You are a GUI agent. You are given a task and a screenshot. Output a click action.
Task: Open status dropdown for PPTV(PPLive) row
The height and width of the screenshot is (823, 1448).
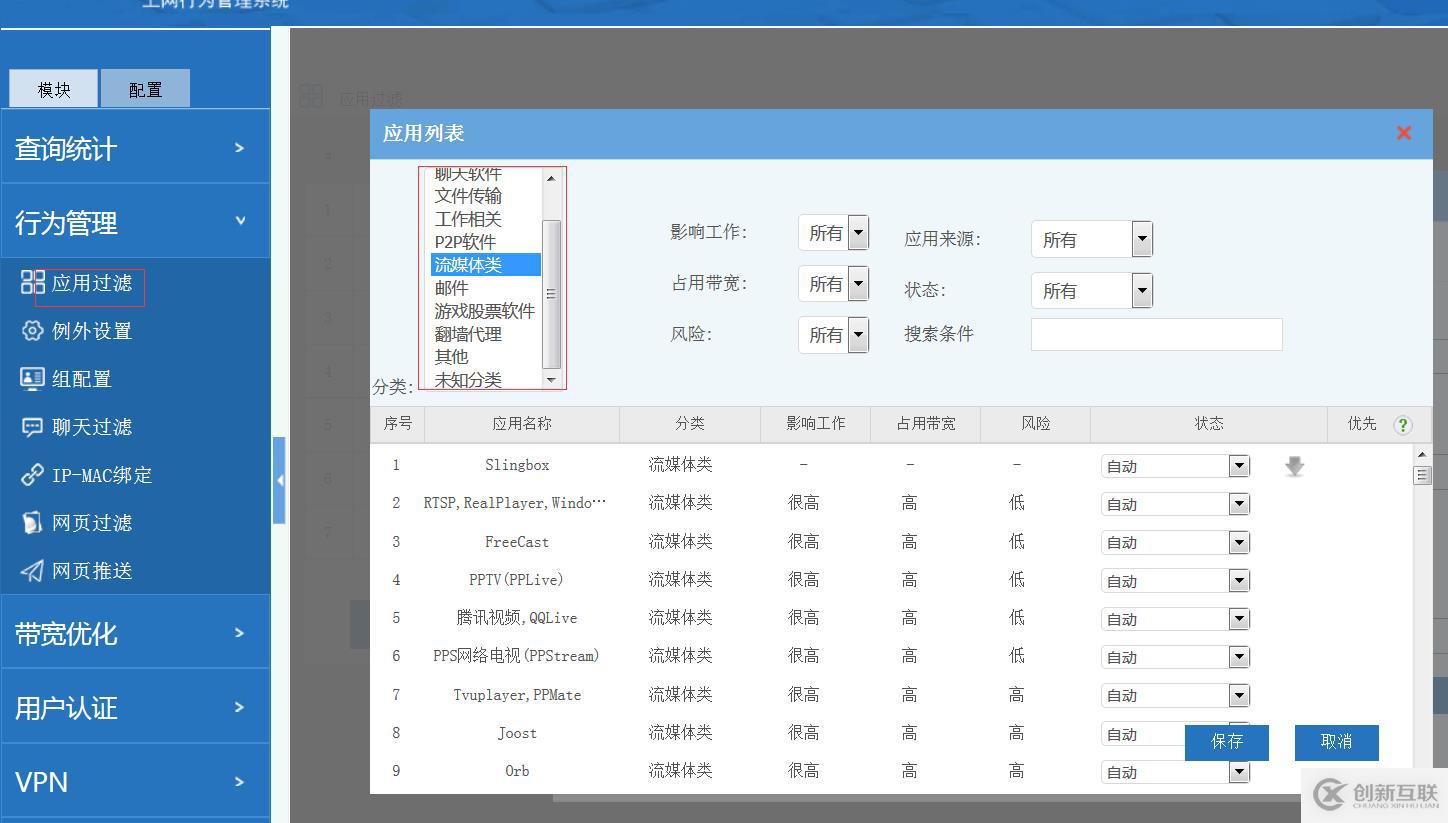pyautogui.click(x=1239, y=580)
